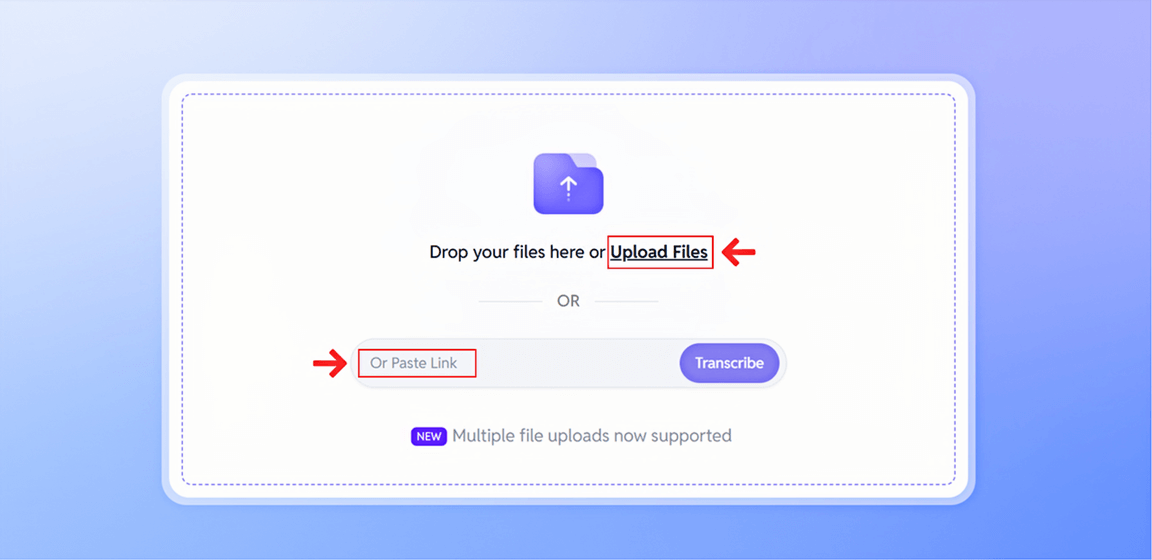Open the Upload Files link
Screen dimensions: 1152x560
659,252
